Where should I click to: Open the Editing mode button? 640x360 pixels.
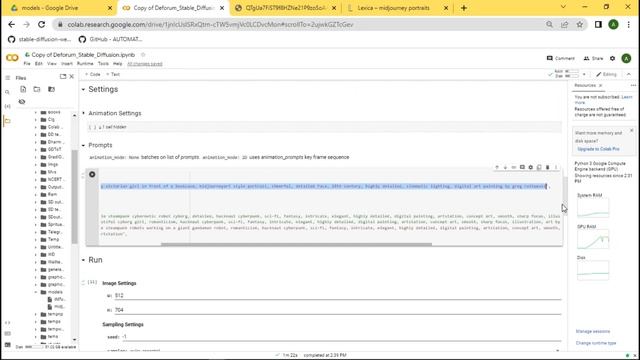point(606,74)
